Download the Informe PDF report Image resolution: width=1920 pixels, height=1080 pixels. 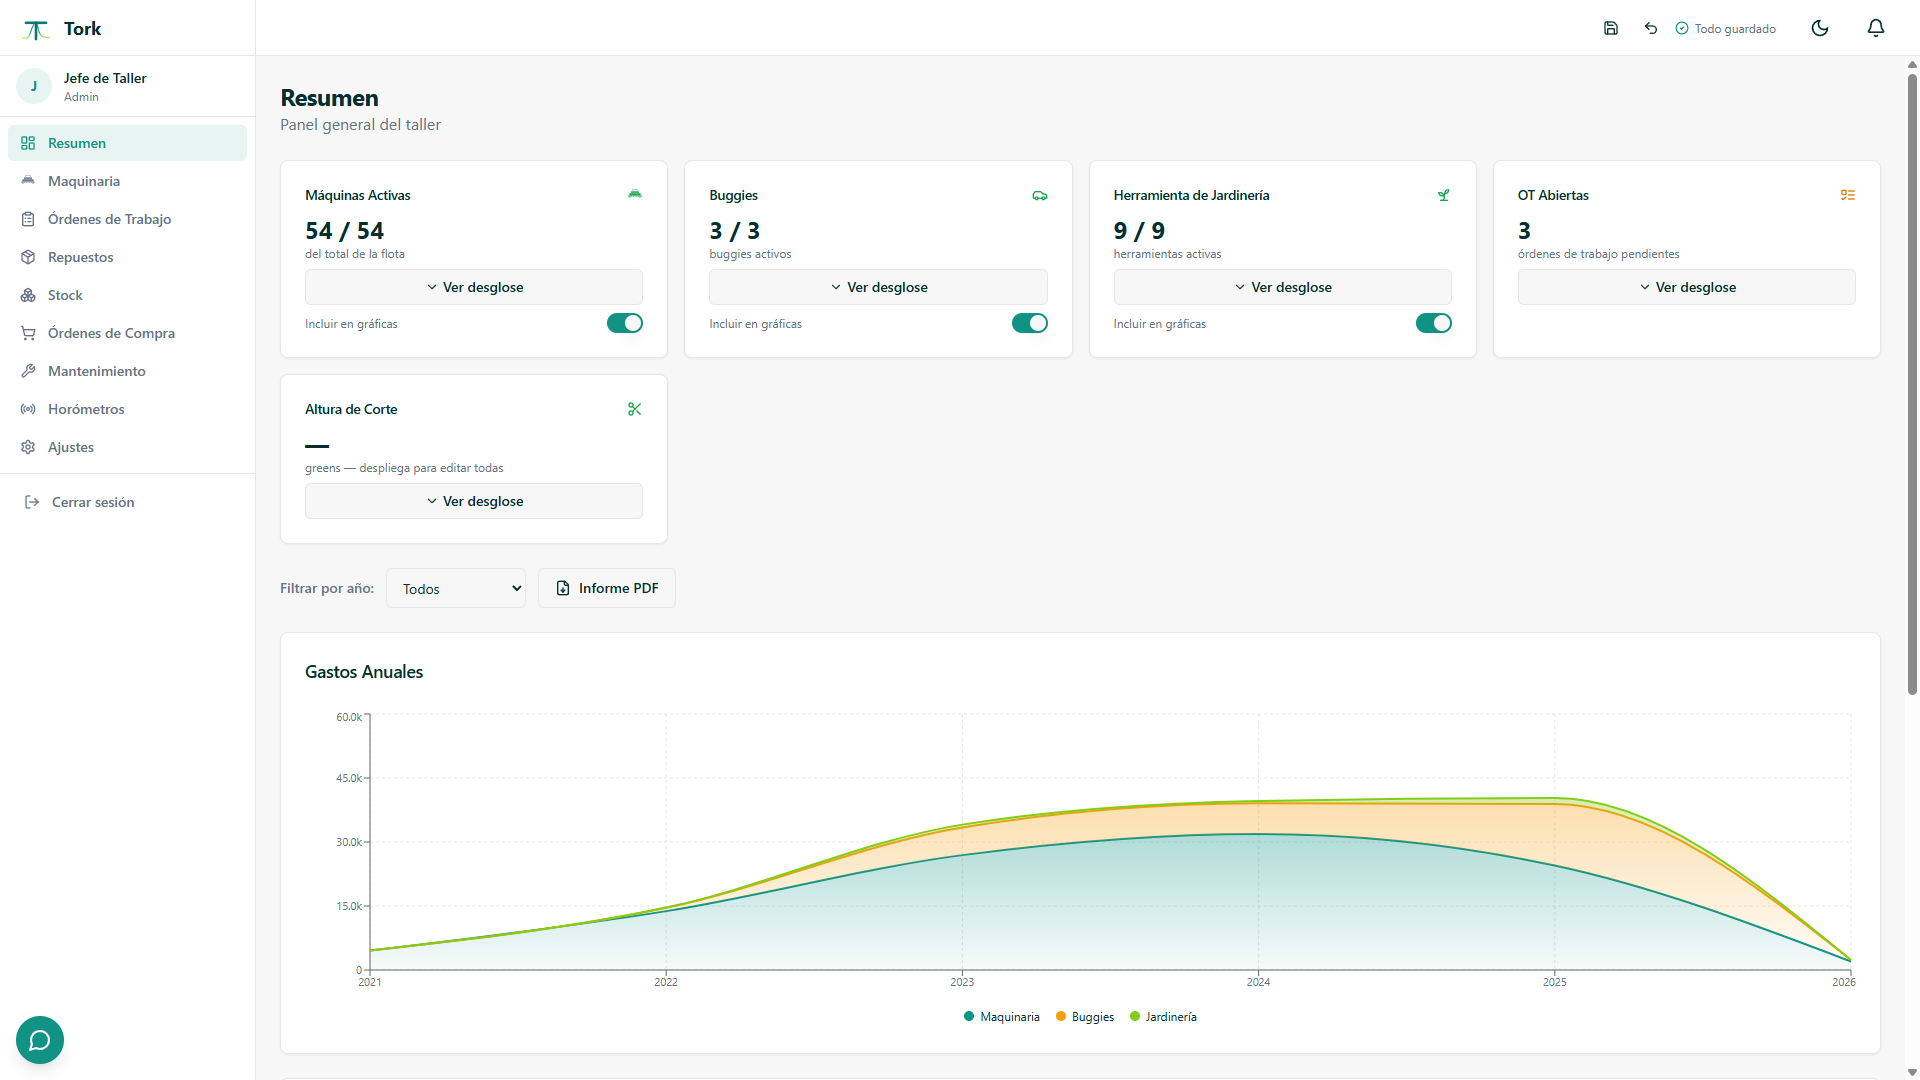click(x=607, y=588)
